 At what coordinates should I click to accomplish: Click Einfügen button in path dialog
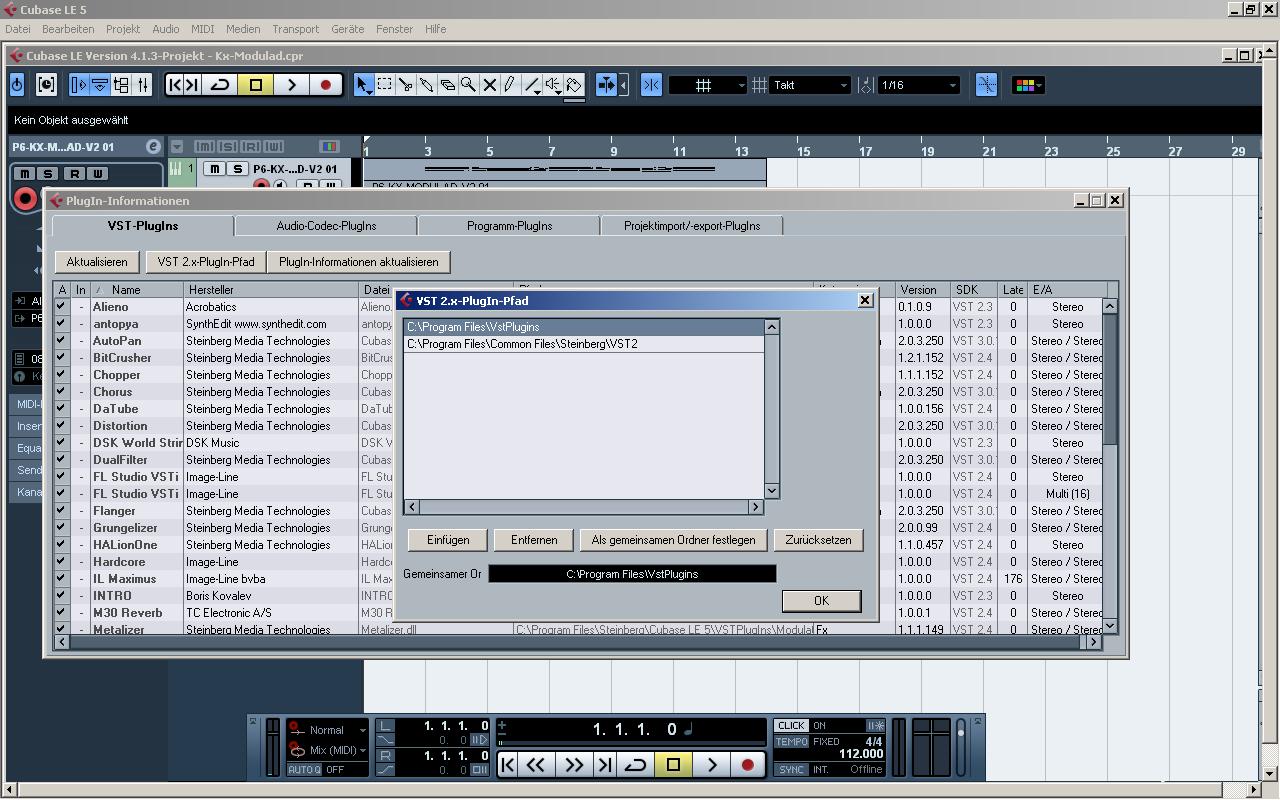point(448,540)
